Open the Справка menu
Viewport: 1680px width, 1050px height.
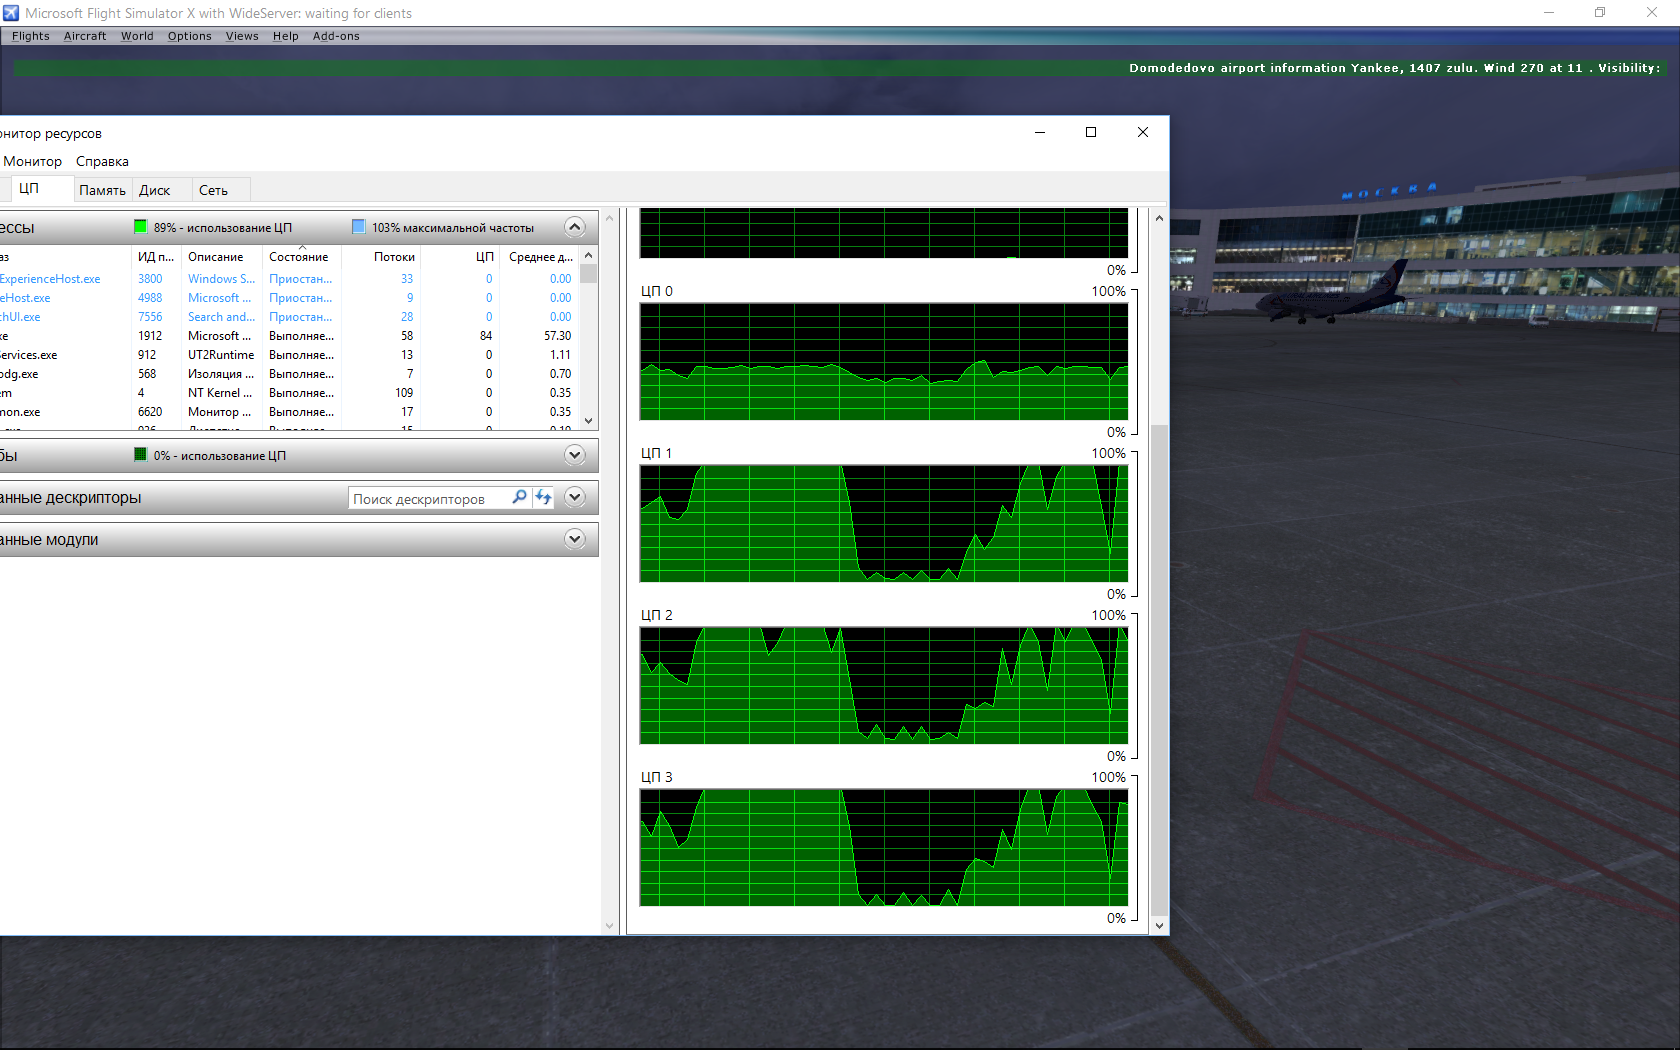pyautogui.click(x=102, y=161)
